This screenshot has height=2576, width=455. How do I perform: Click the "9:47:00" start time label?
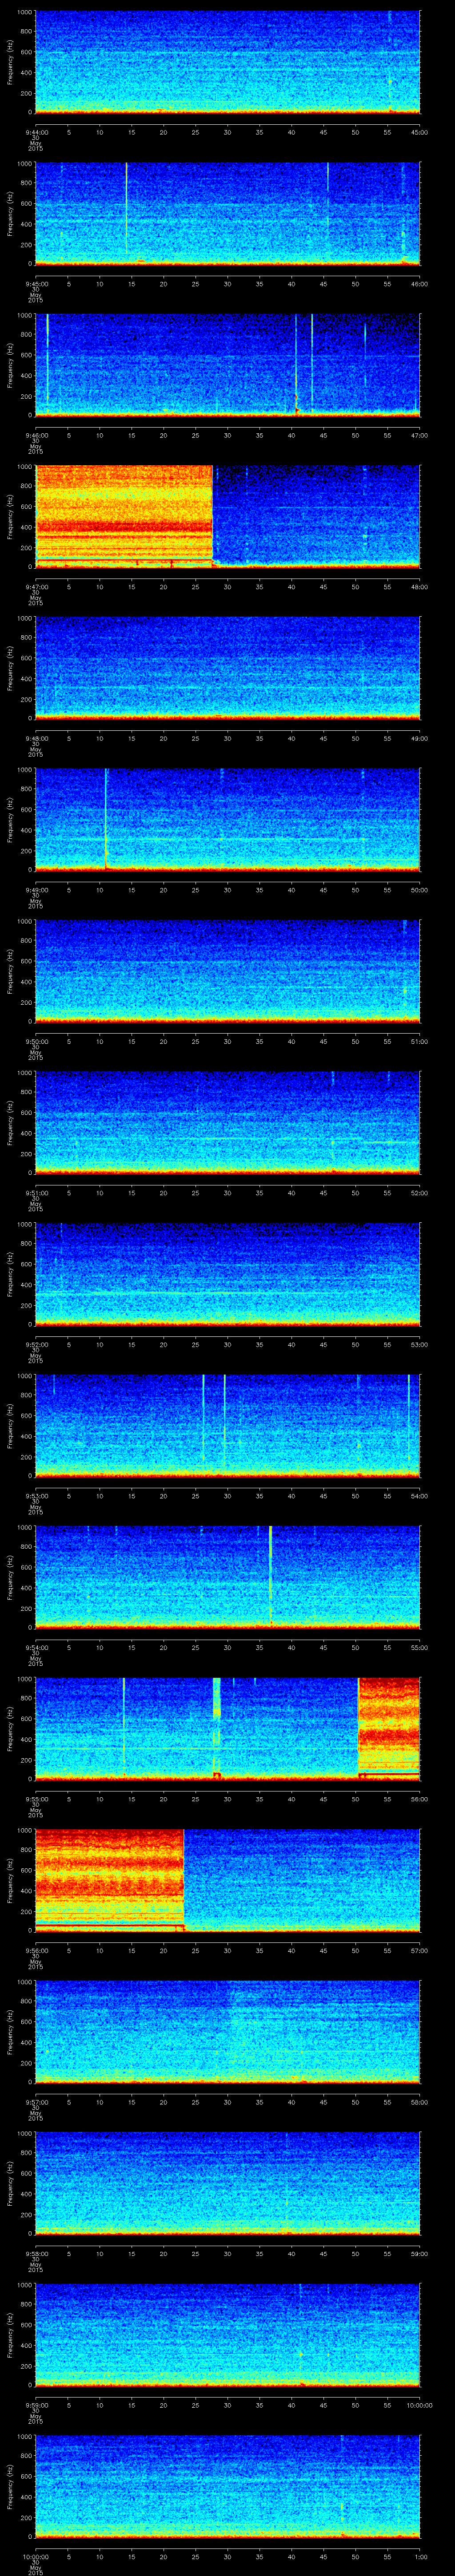pyautogui.click(x=36, y=587)
